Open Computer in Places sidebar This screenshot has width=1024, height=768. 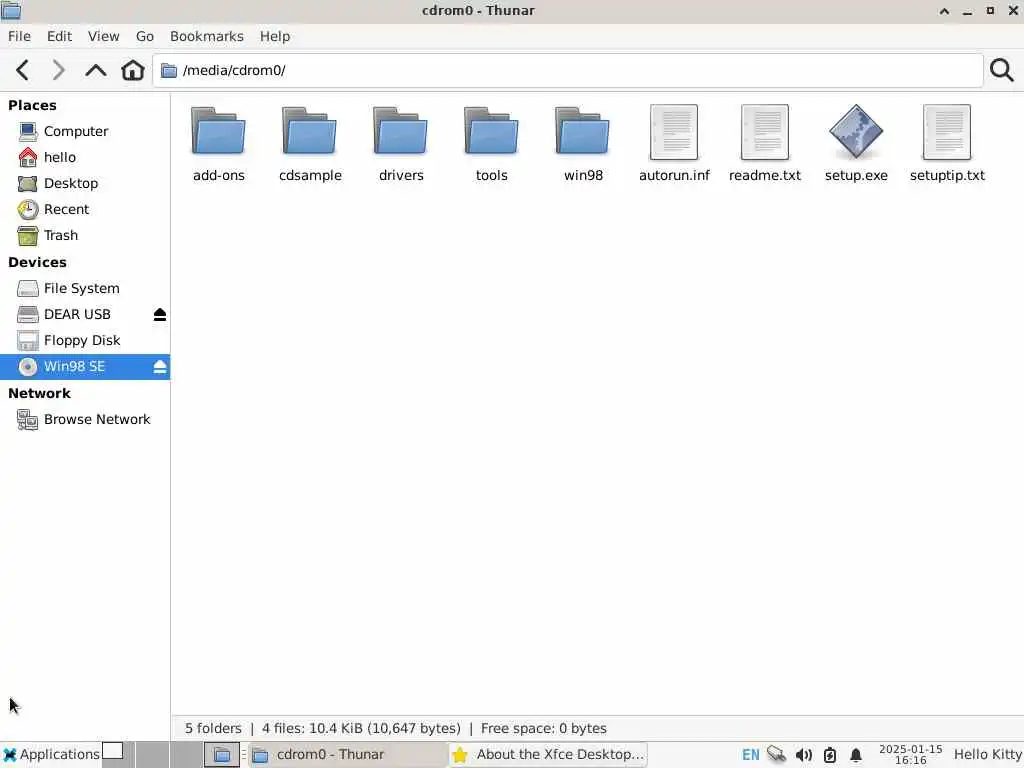(x=85, y=131)
